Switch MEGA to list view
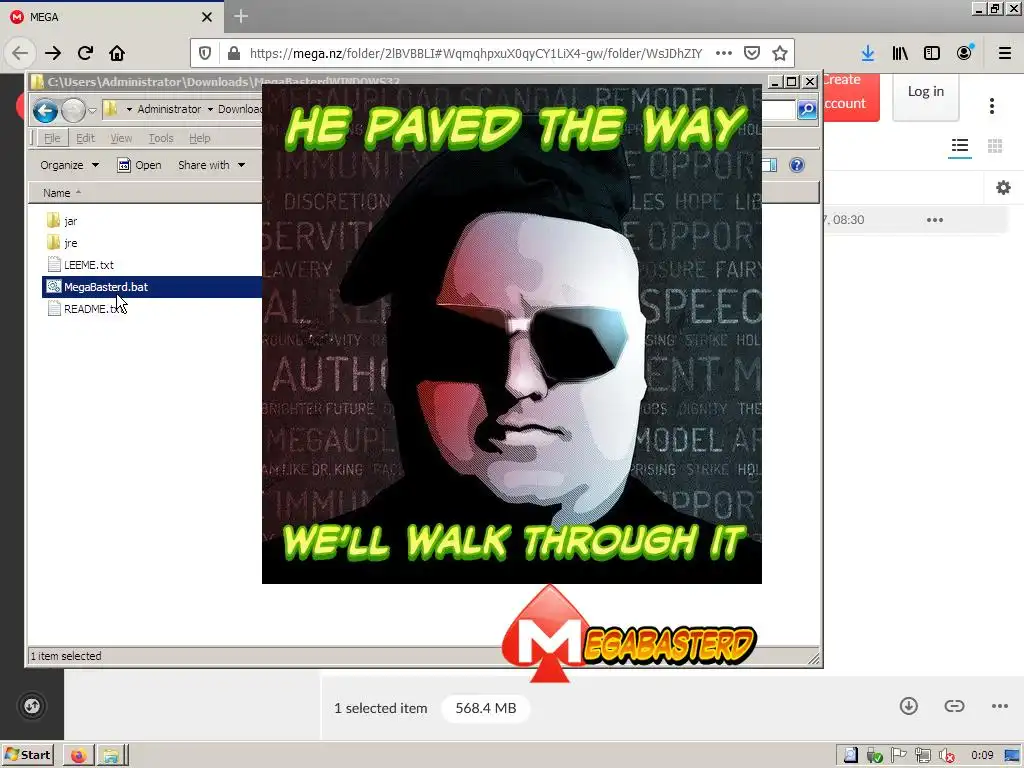This screenshot has width=1024, height=768. click(960, 146)
